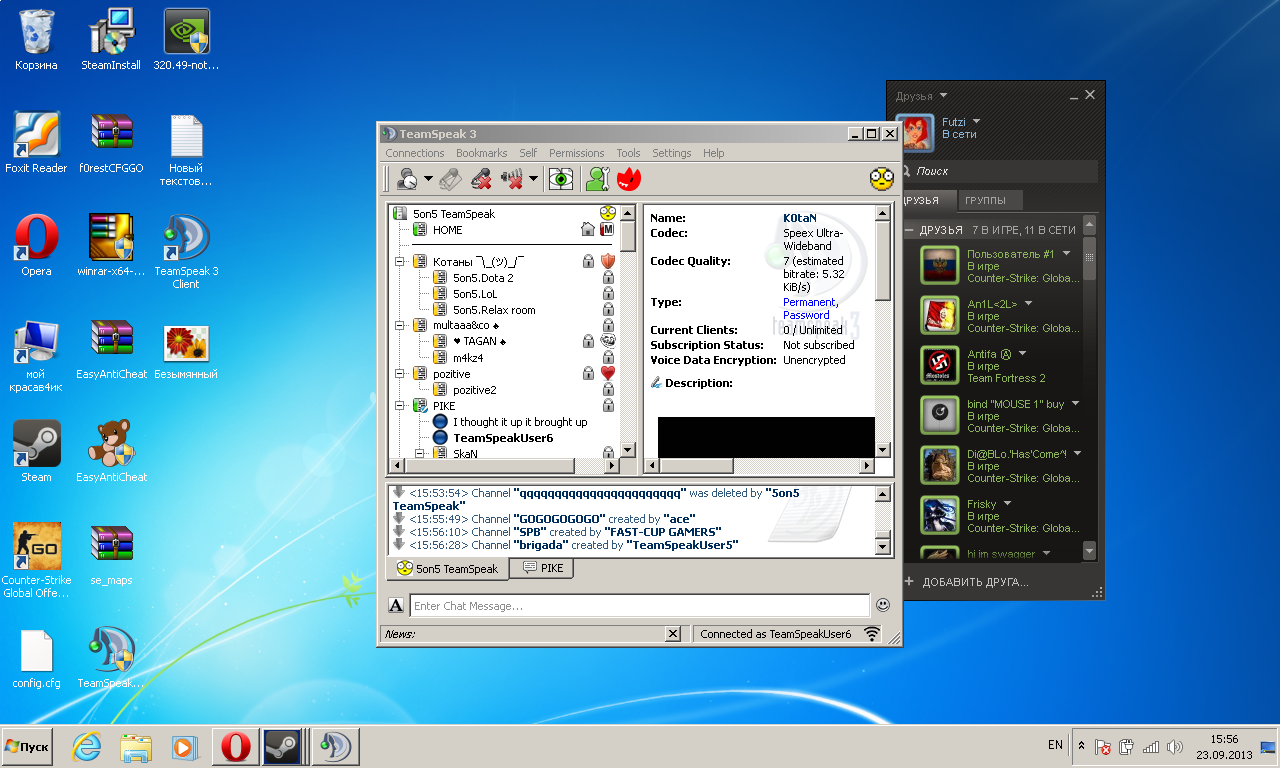Click the connection status WiFi icon

click(x=872, y=634)
